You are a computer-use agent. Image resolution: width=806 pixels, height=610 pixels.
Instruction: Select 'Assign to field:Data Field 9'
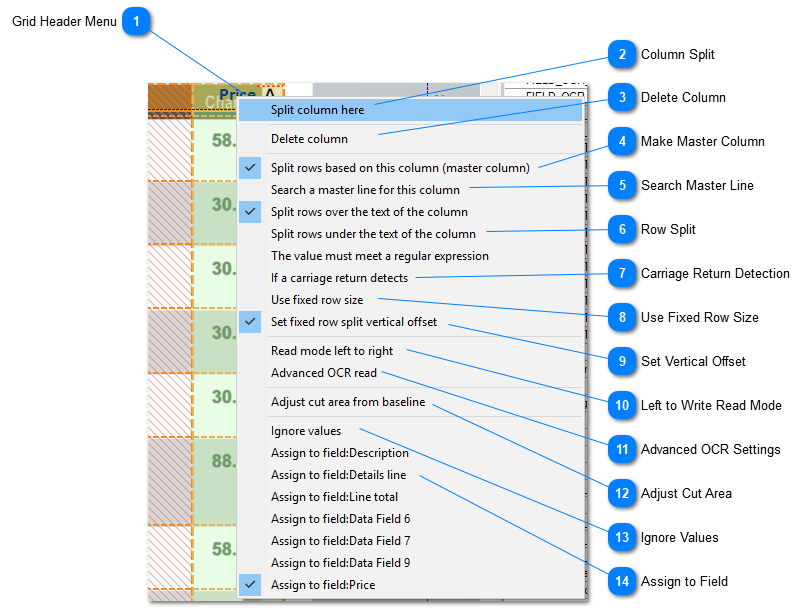[x=410, y=563]
